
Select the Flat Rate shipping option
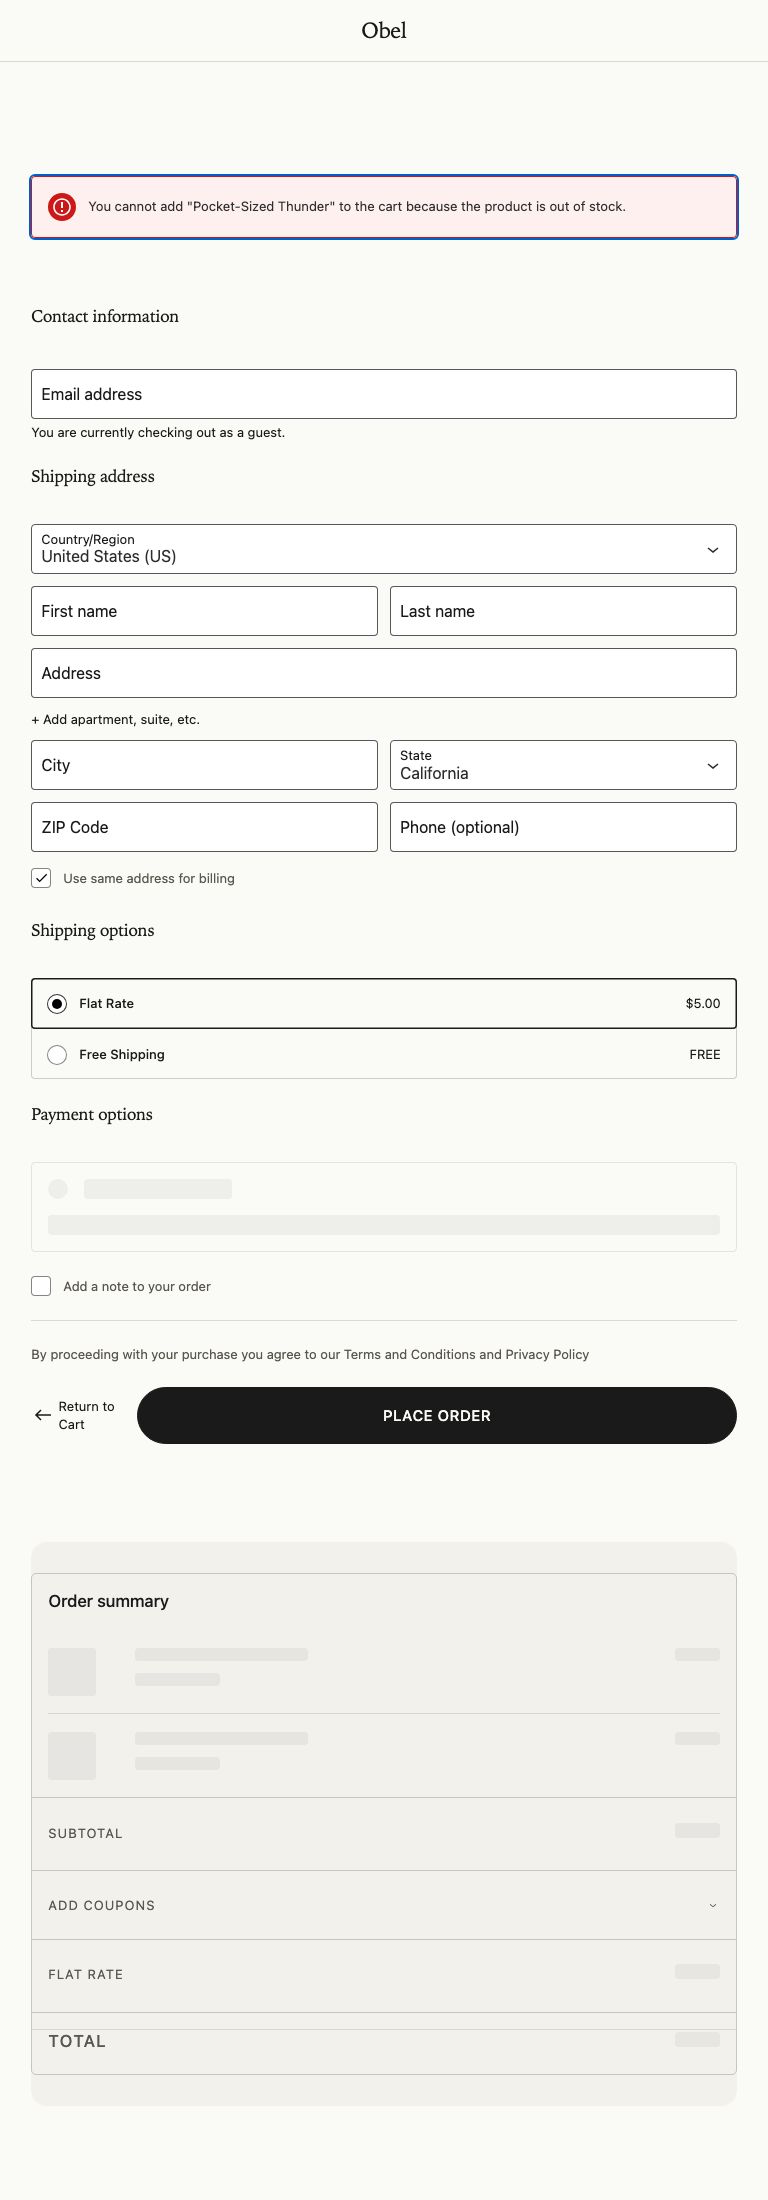[58, 1004]
